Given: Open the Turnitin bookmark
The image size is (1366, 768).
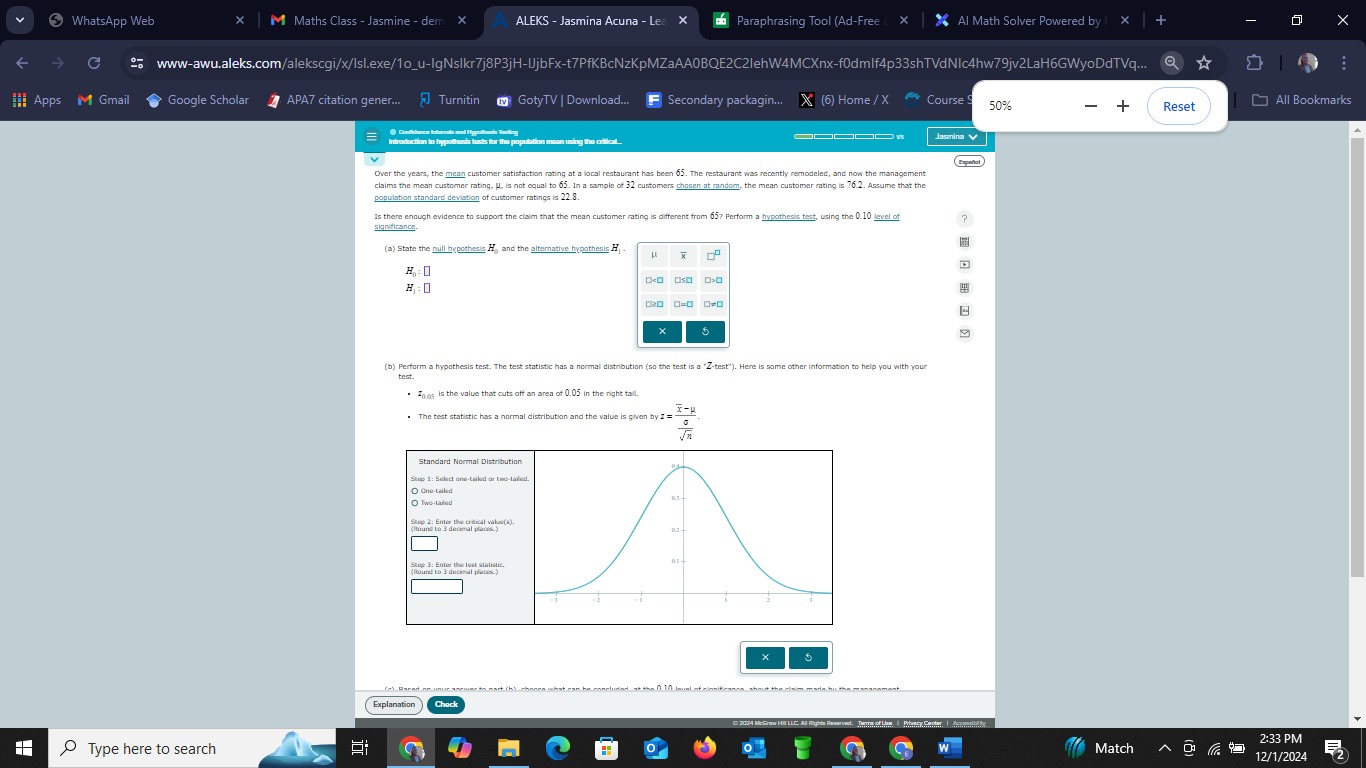Looking at the screenshot, I should tap(450, 100).
